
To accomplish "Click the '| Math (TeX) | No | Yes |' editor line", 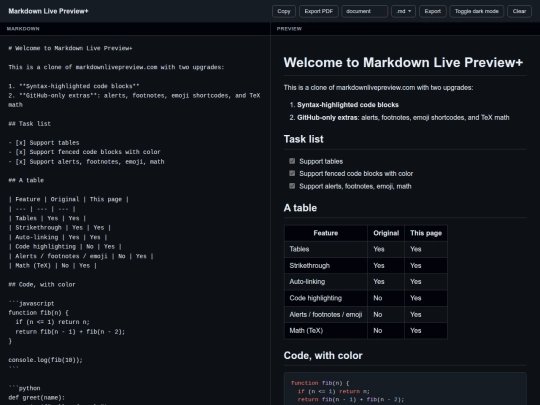I will tap(52, 266).
